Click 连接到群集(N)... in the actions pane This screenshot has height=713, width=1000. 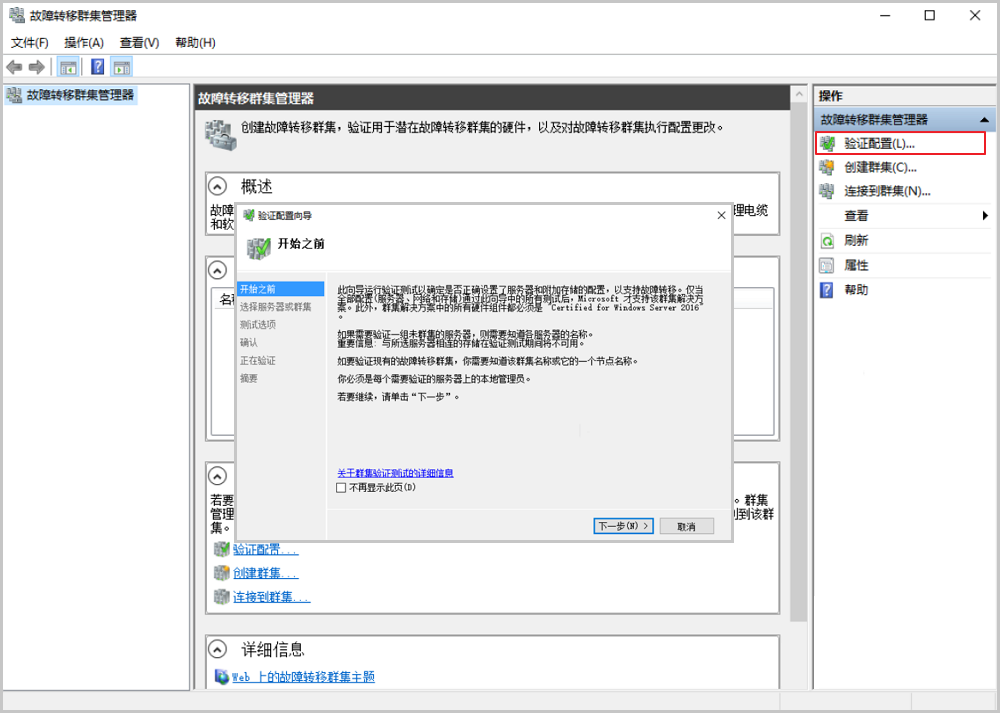887,191
